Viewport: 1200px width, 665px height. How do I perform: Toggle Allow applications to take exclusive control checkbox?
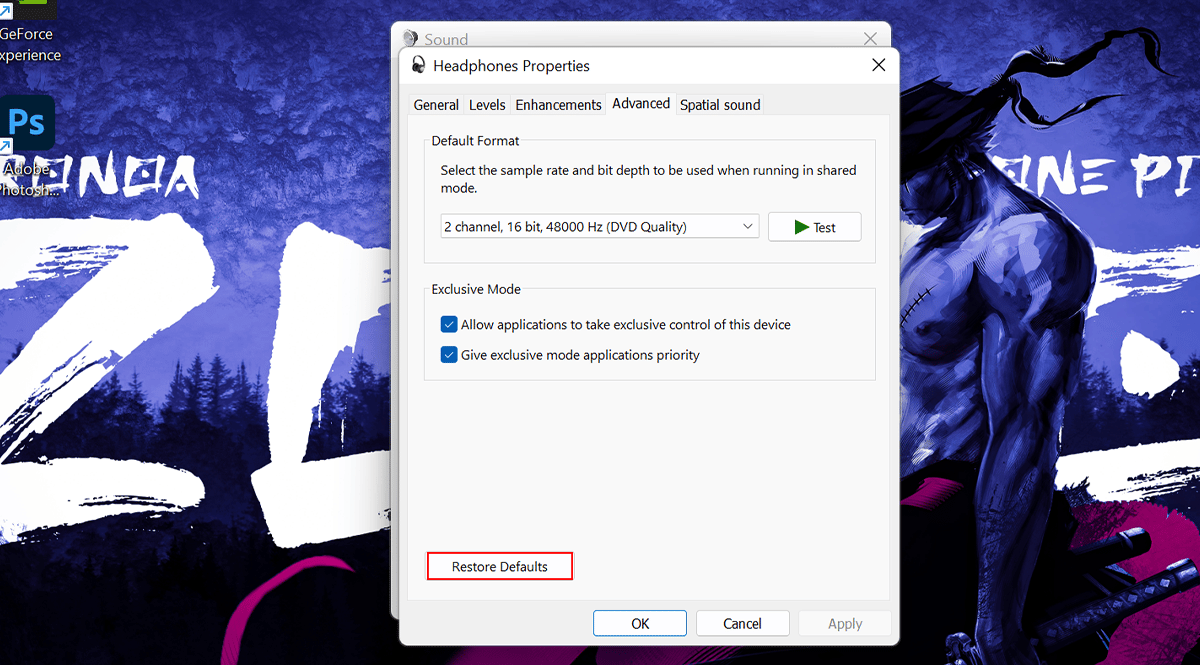pyautogui.click(x=449, y=324)
